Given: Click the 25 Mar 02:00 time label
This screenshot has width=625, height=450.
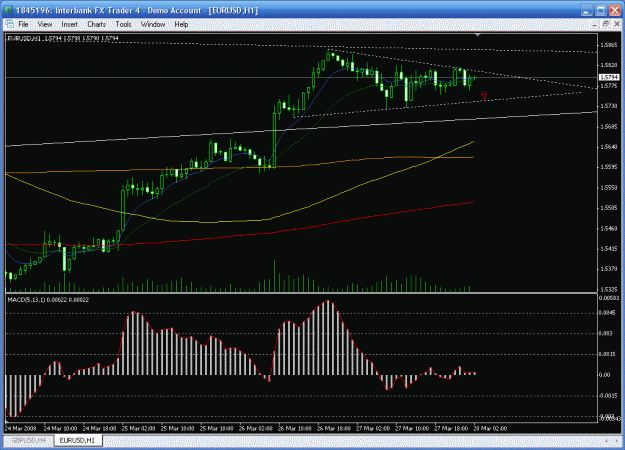Looking at the screenshot, I should 138,429.
